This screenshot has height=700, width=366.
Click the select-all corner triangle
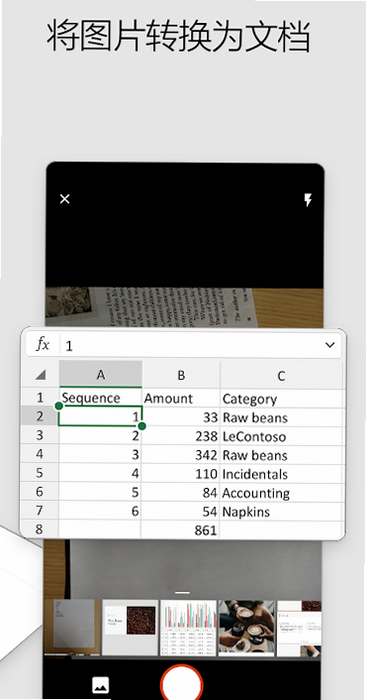tap(41, 375)
